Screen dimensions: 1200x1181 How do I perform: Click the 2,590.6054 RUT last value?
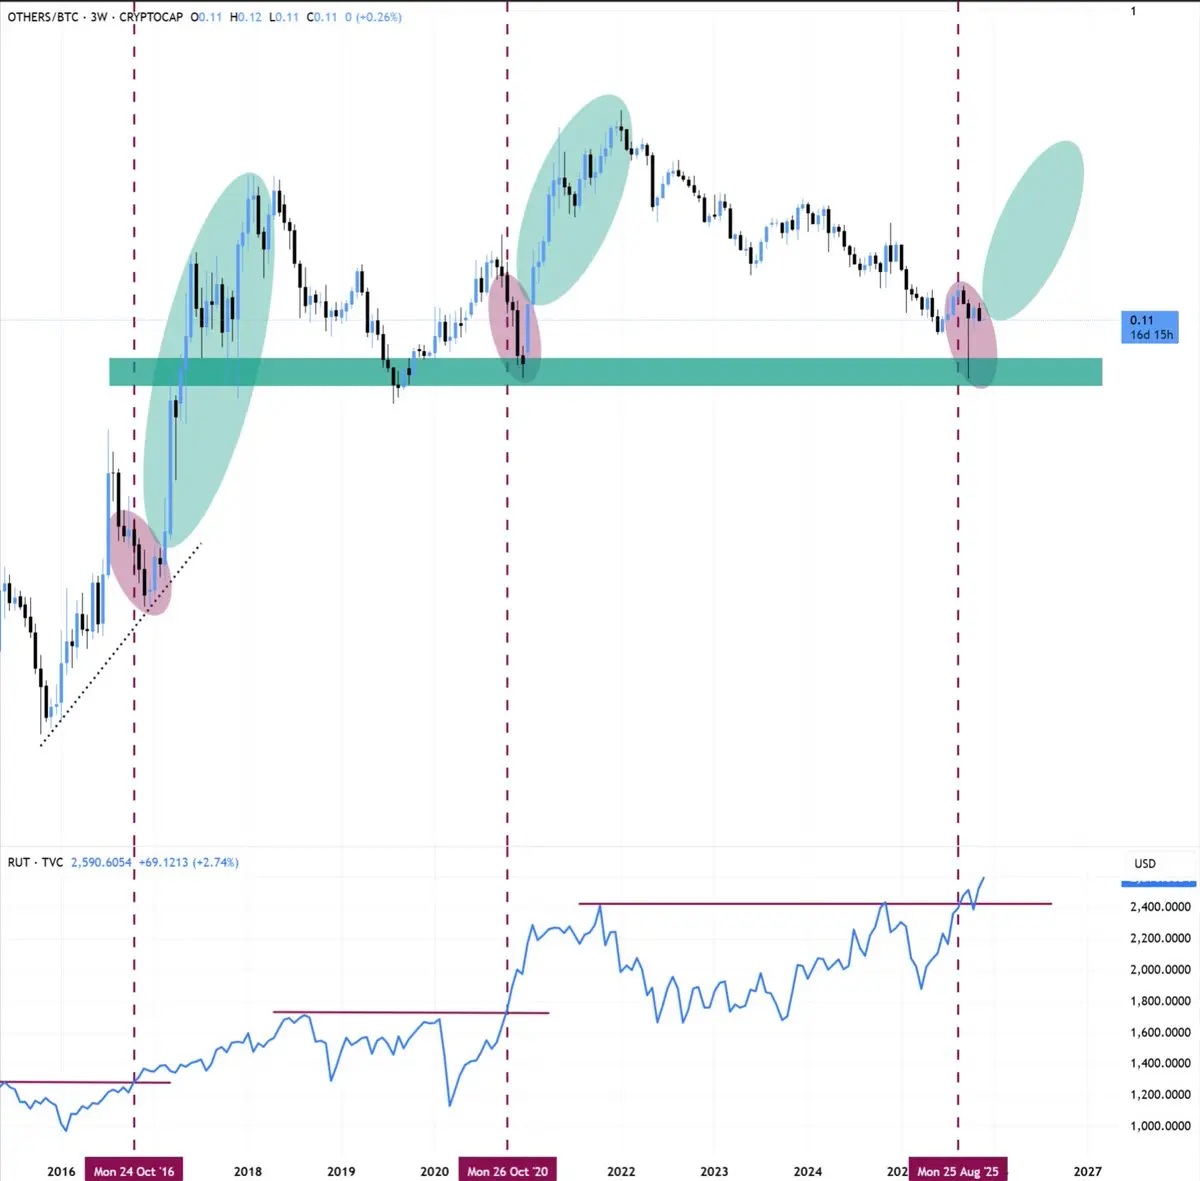[x=101, y=862]
